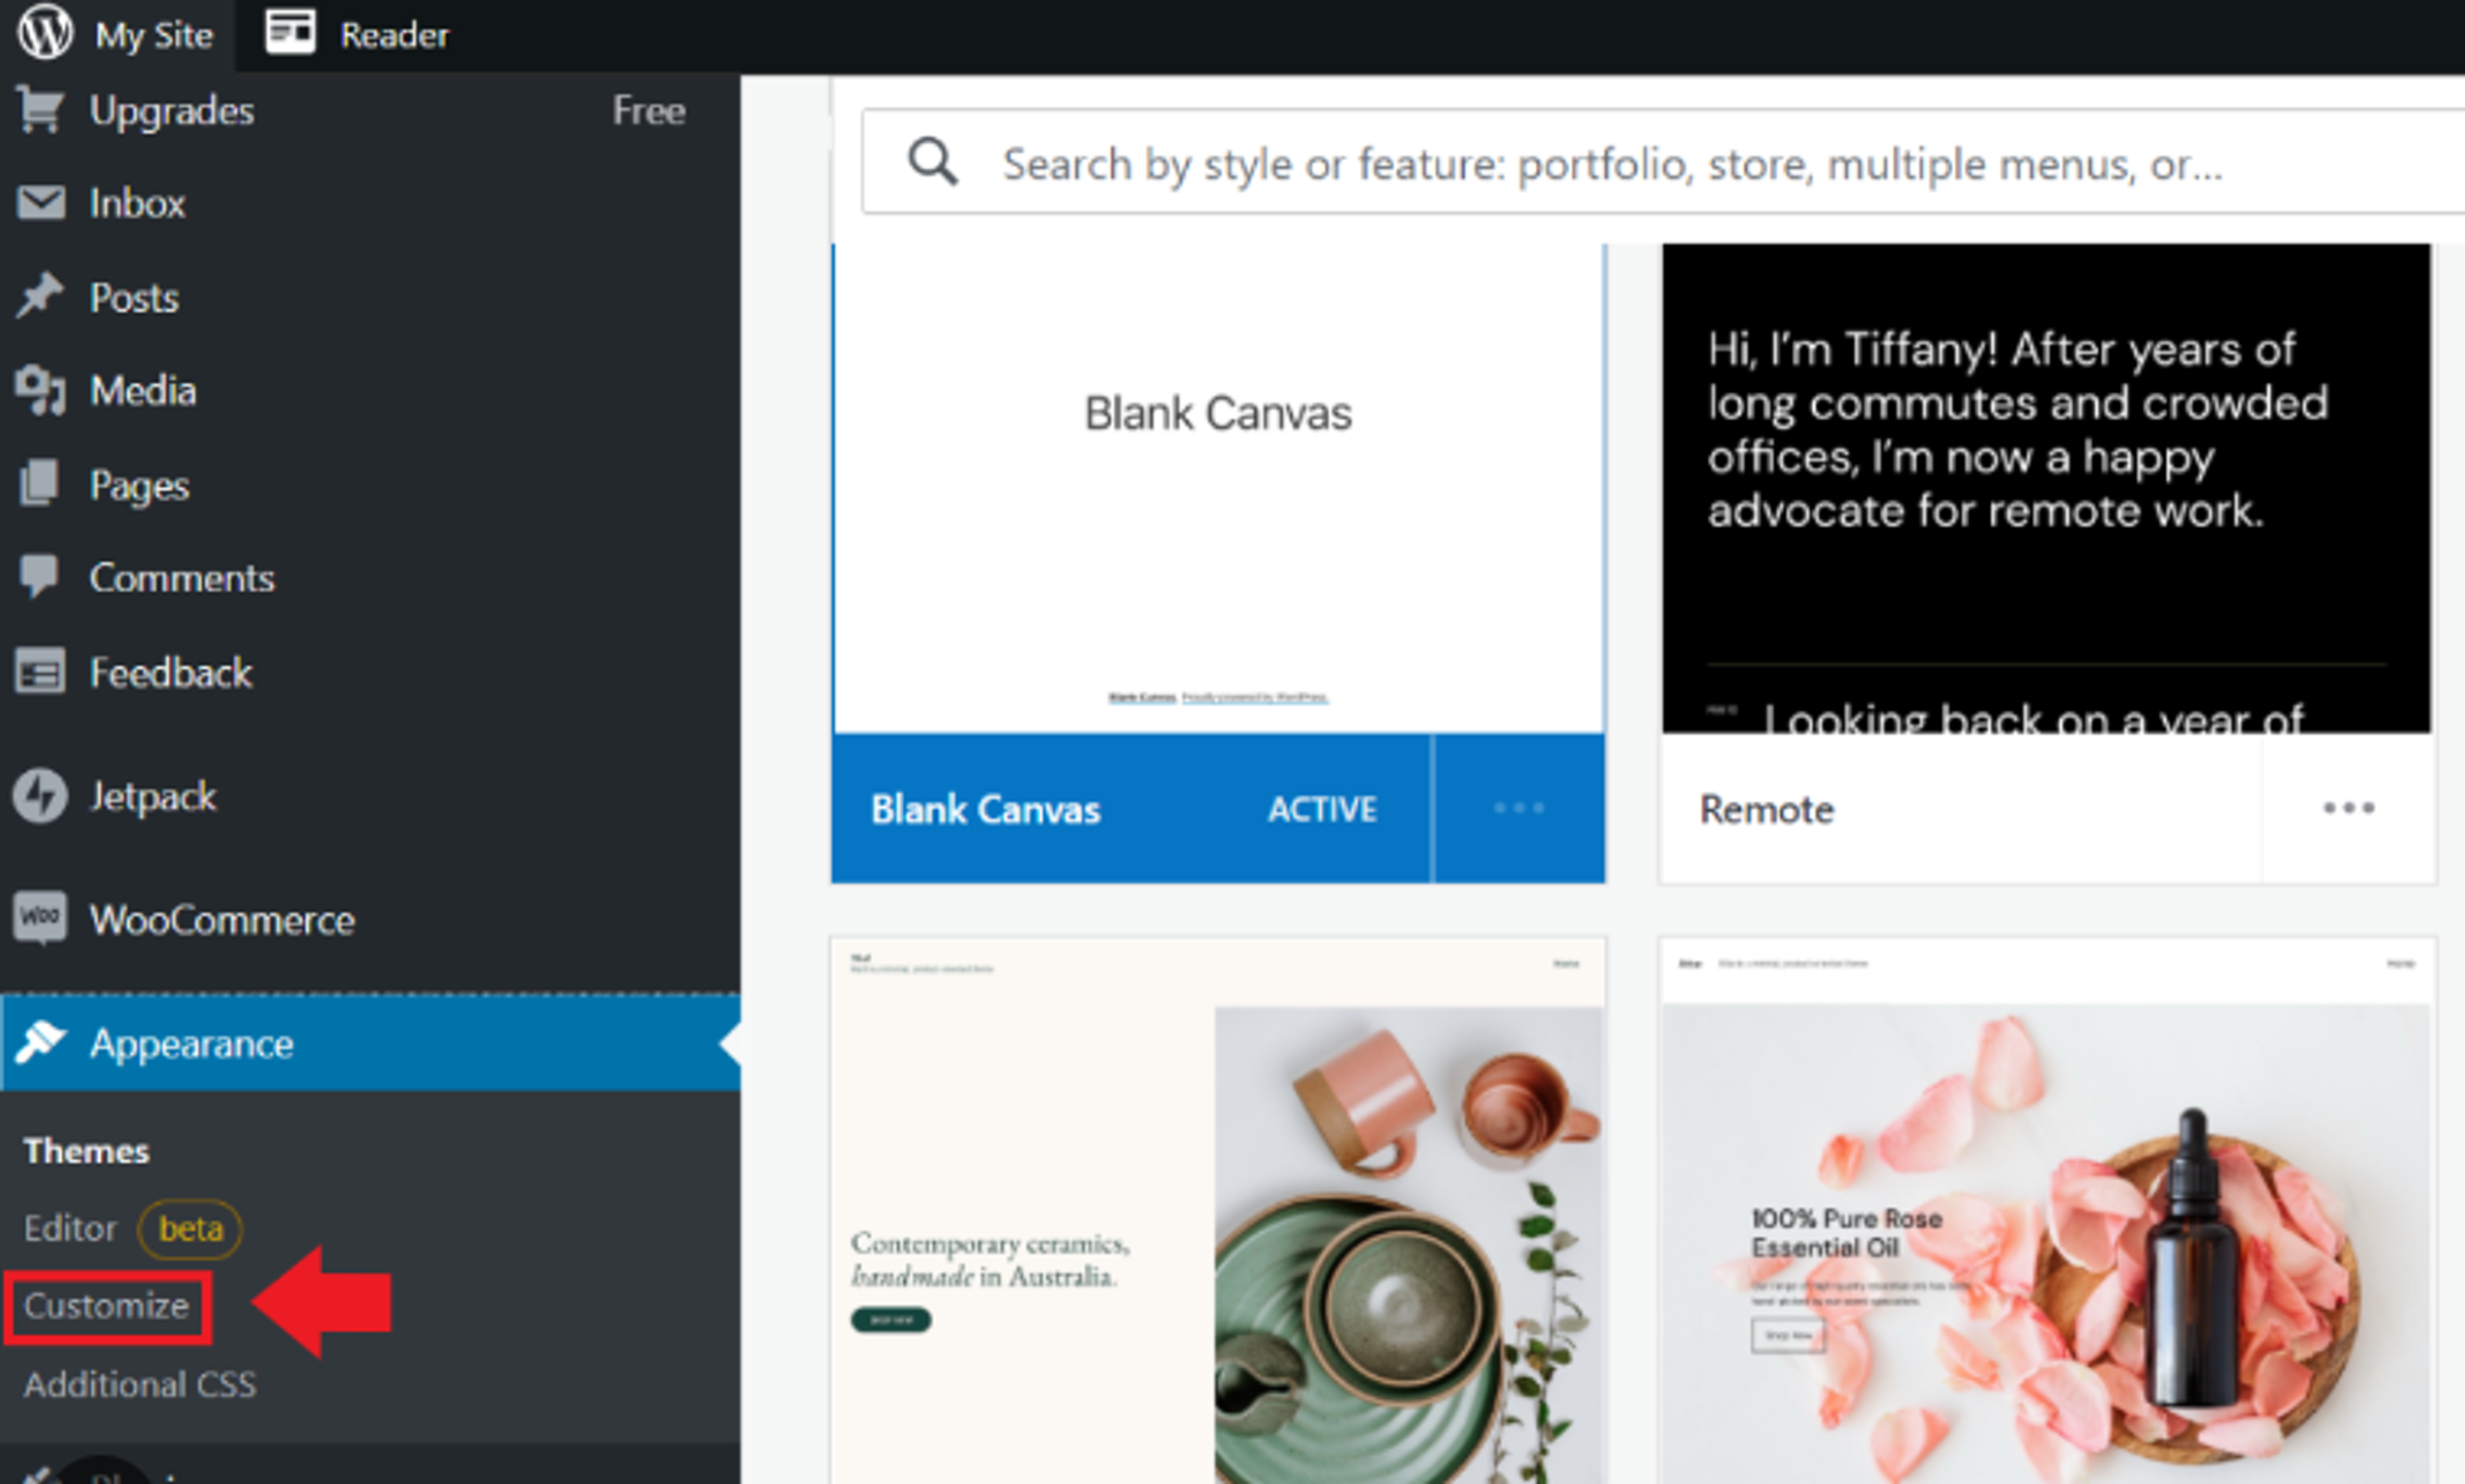The width and height of the screenshot is (2465, 1484).
Task: Open Remote theme options ellipsis menu
Action: tap(2347, 808)
